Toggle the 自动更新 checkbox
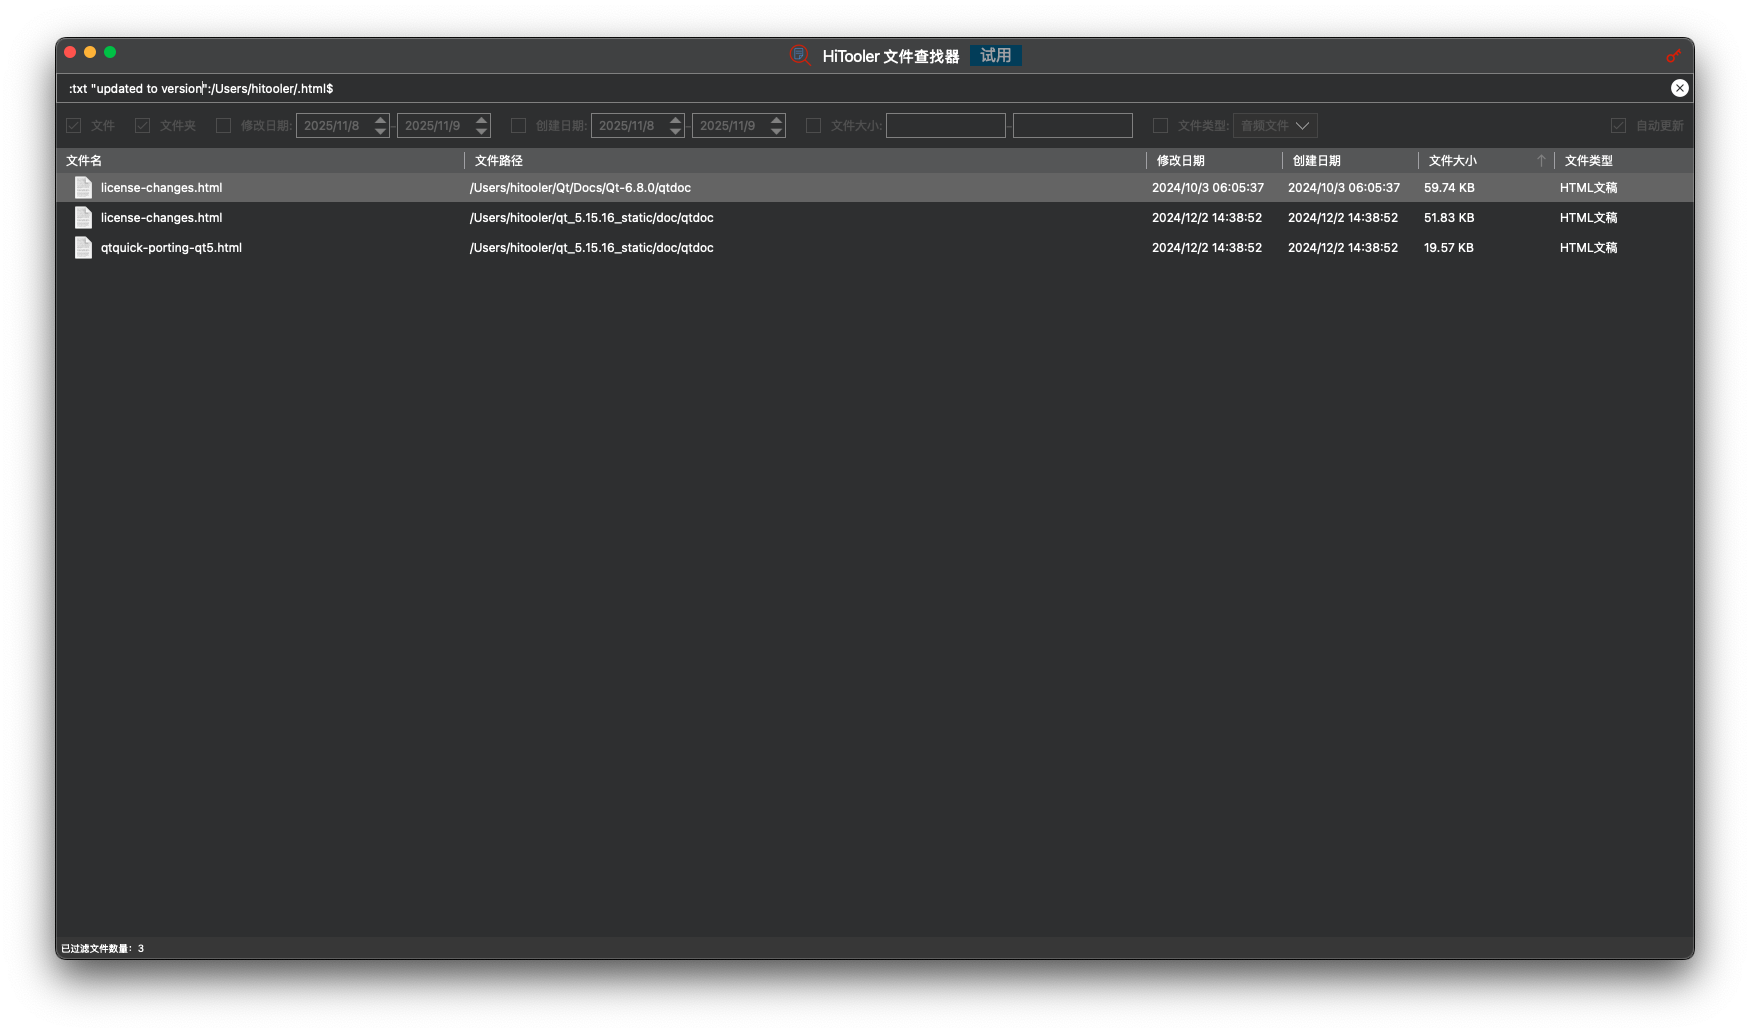The image size is (1750, 1033). (1618, 126)
